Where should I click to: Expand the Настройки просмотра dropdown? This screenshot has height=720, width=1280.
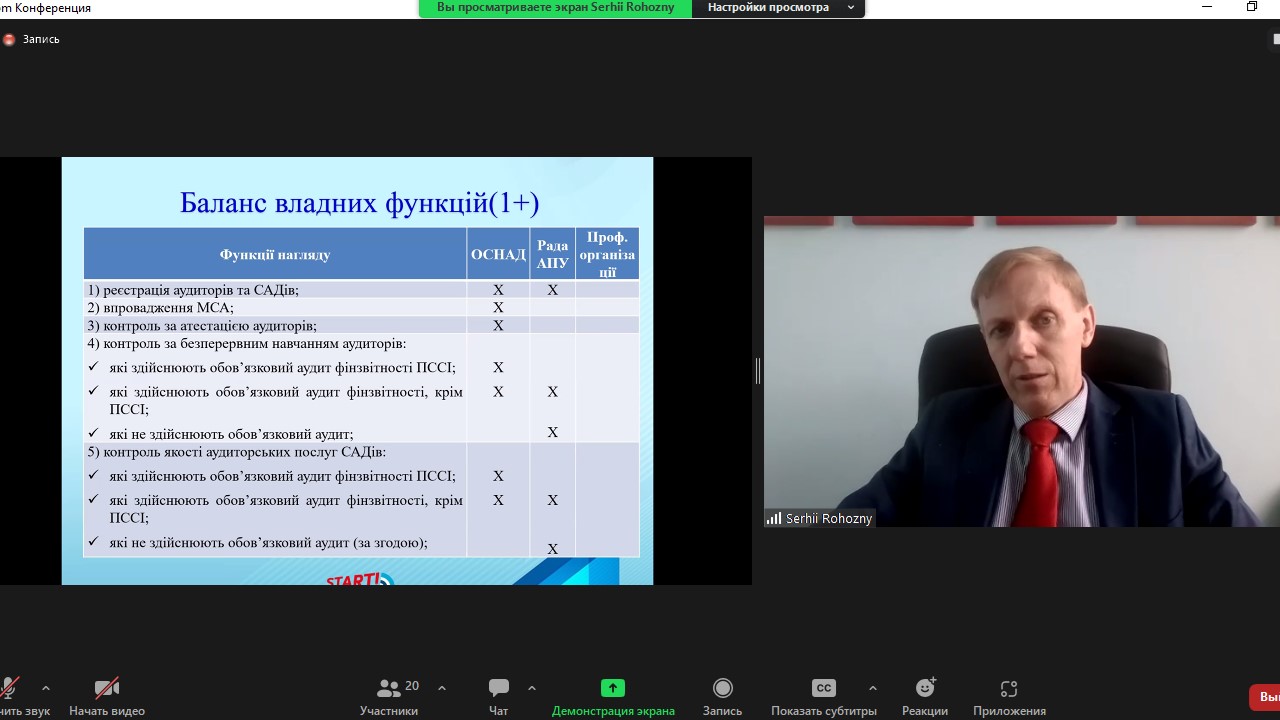click(778, 8)
